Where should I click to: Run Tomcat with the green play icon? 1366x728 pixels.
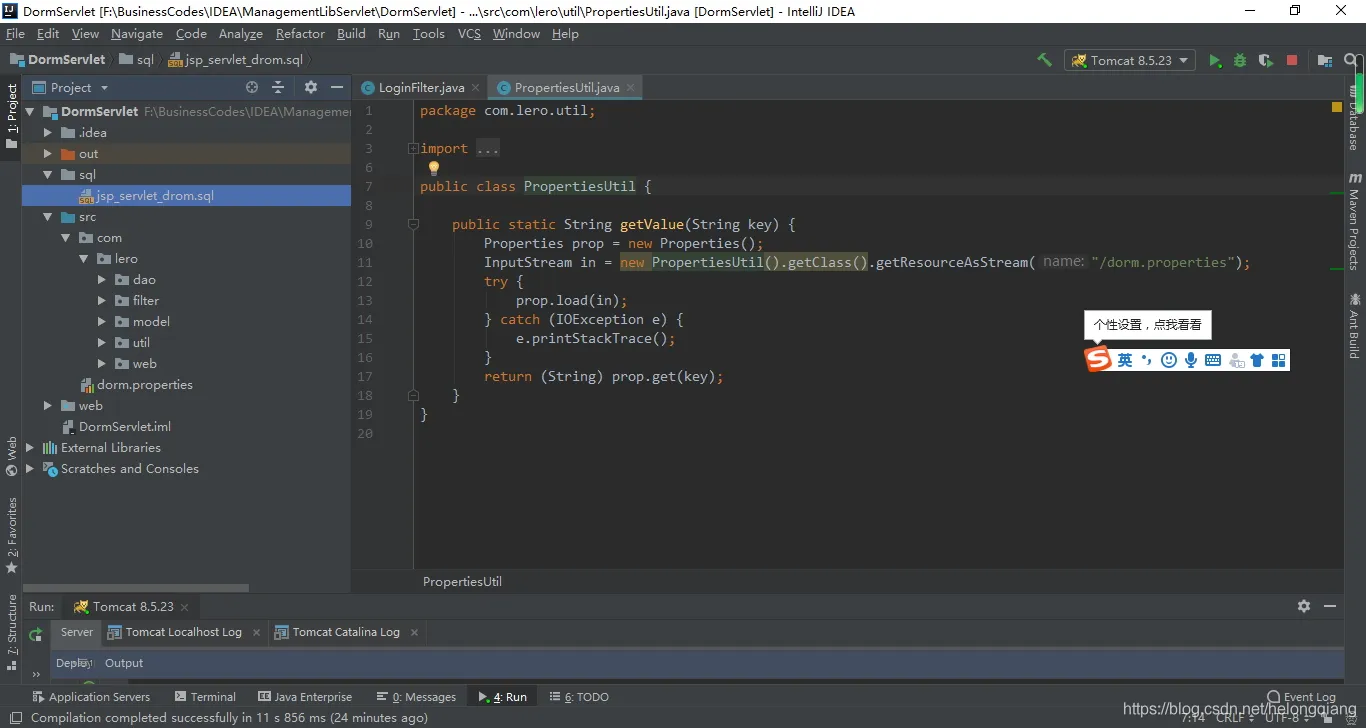(1215, 60)
